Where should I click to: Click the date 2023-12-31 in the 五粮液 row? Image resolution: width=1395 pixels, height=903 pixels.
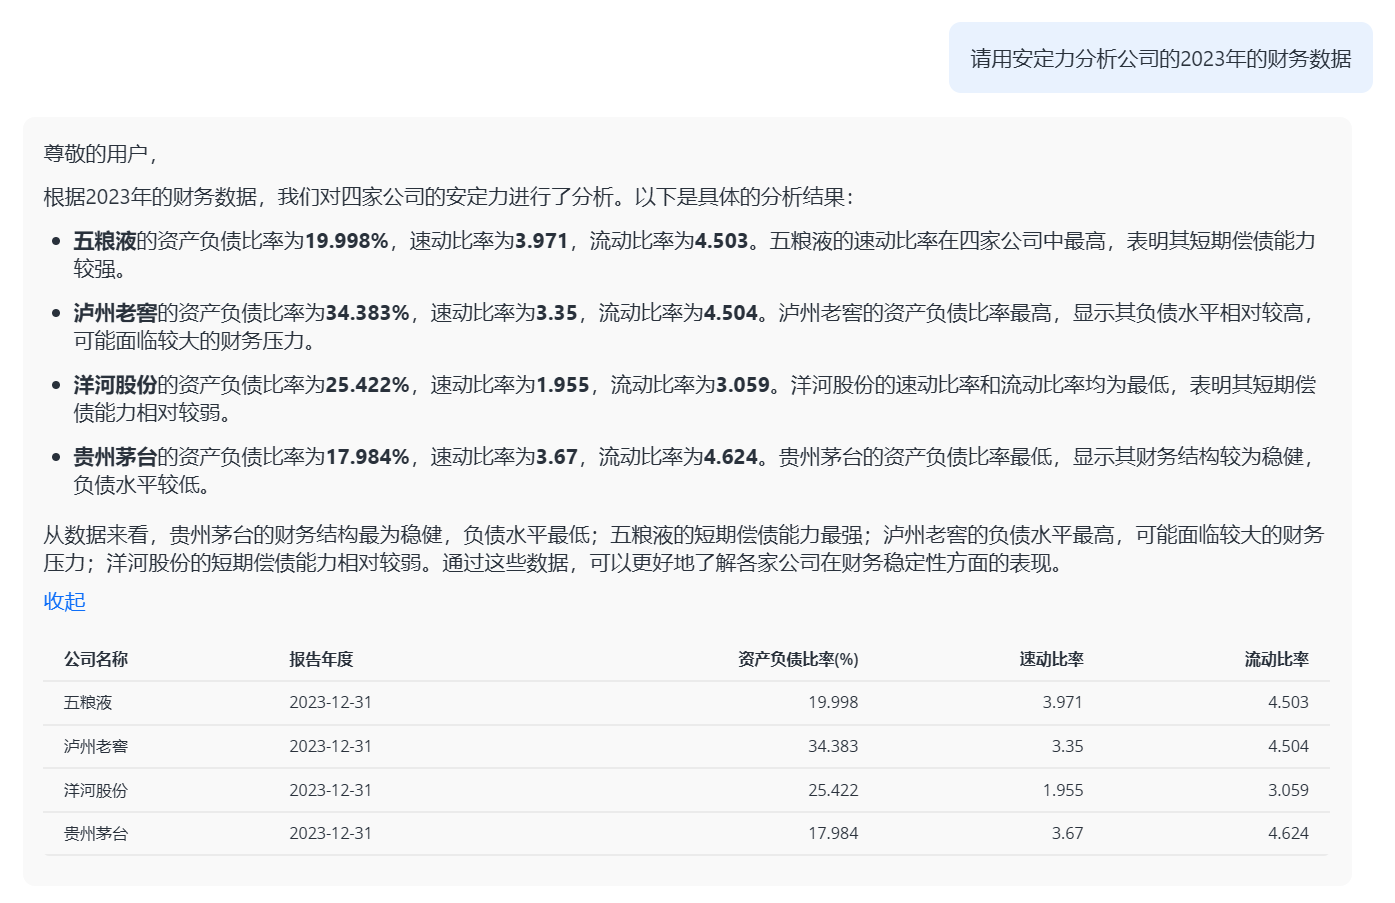[x=329, y=702]
